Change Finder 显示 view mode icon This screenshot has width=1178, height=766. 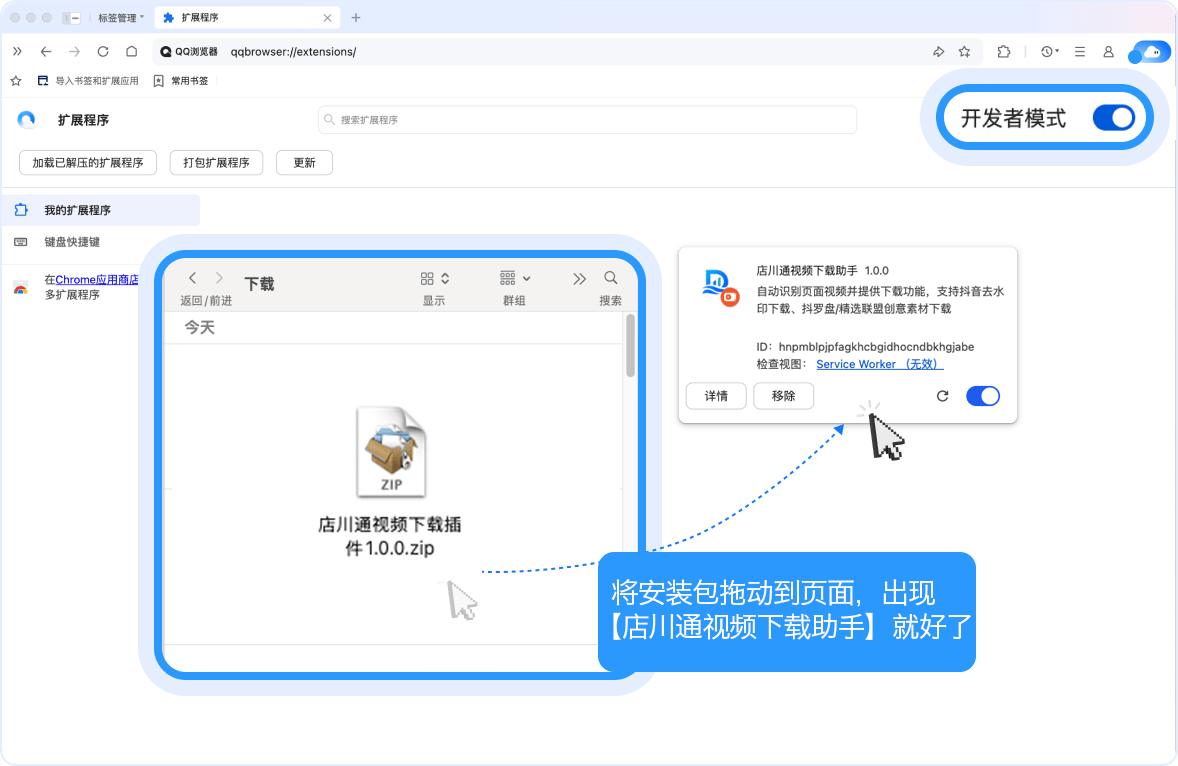point(434,279)
